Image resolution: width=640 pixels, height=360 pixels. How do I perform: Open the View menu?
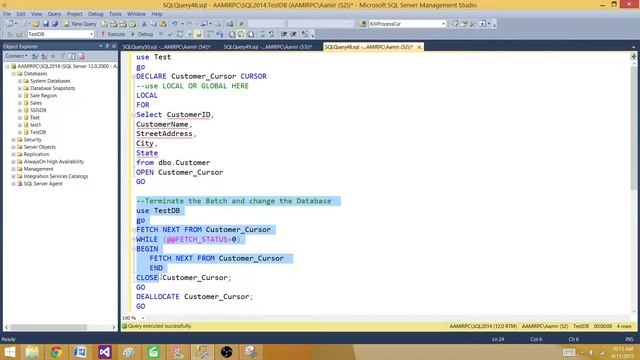click(36, 14)
